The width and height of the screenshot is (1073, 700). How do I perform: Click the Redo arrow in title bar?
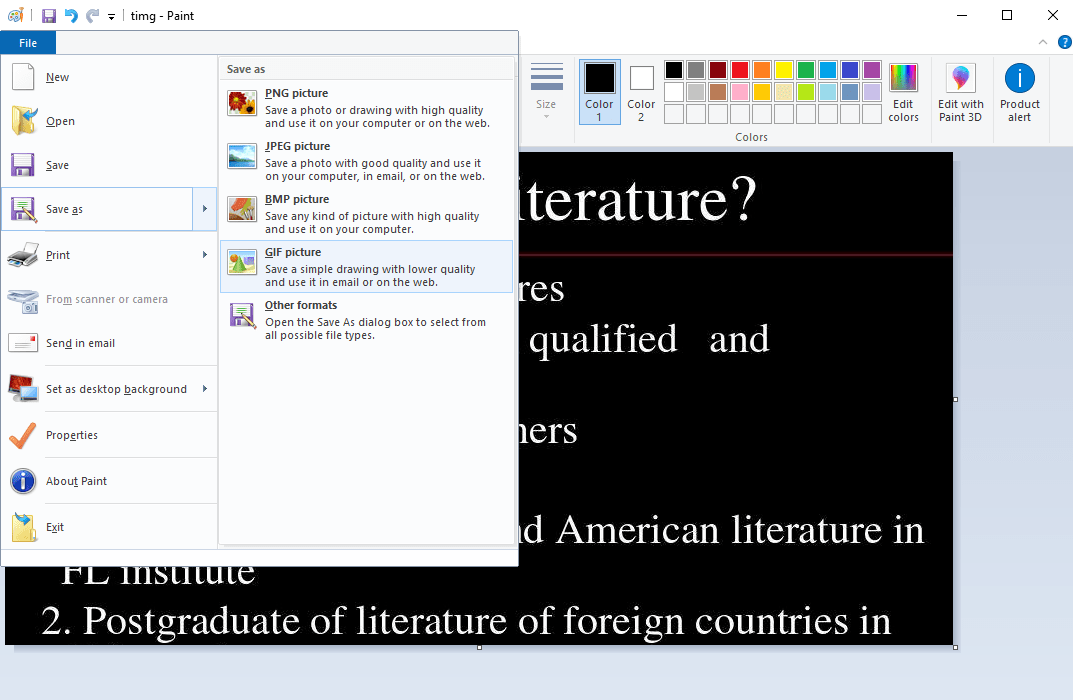coord(92,16)
